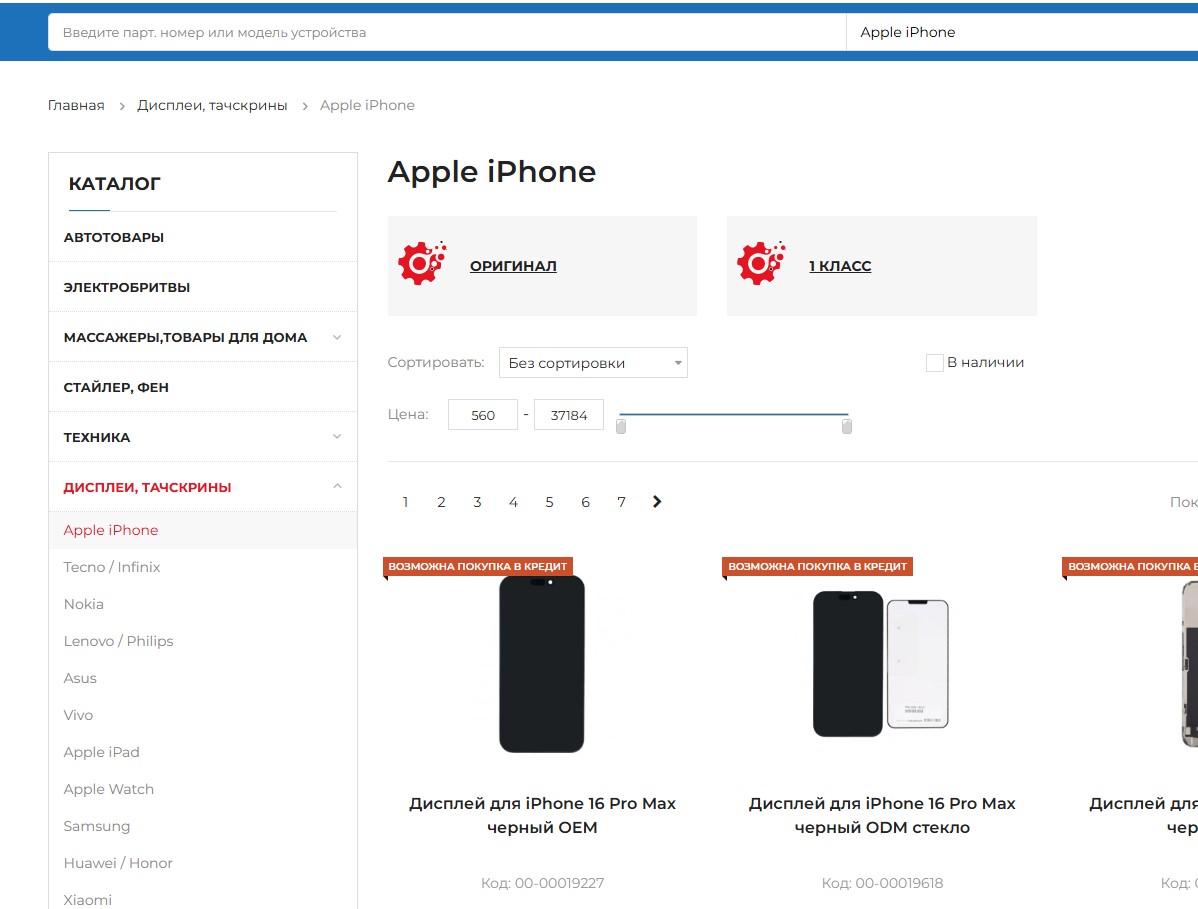Go to page 4 of results
Screen dimensions: 1198x909
(x=513, y=502)
